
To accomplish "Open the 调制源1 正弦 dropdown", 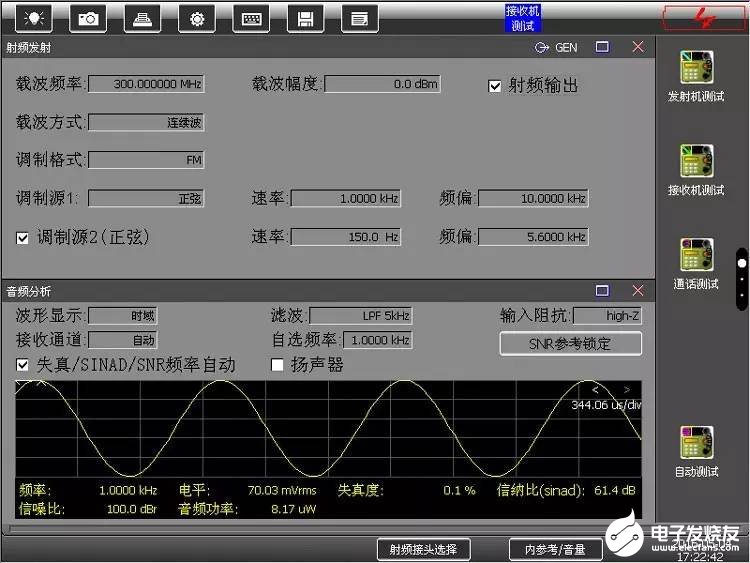I will pos(146,198).
